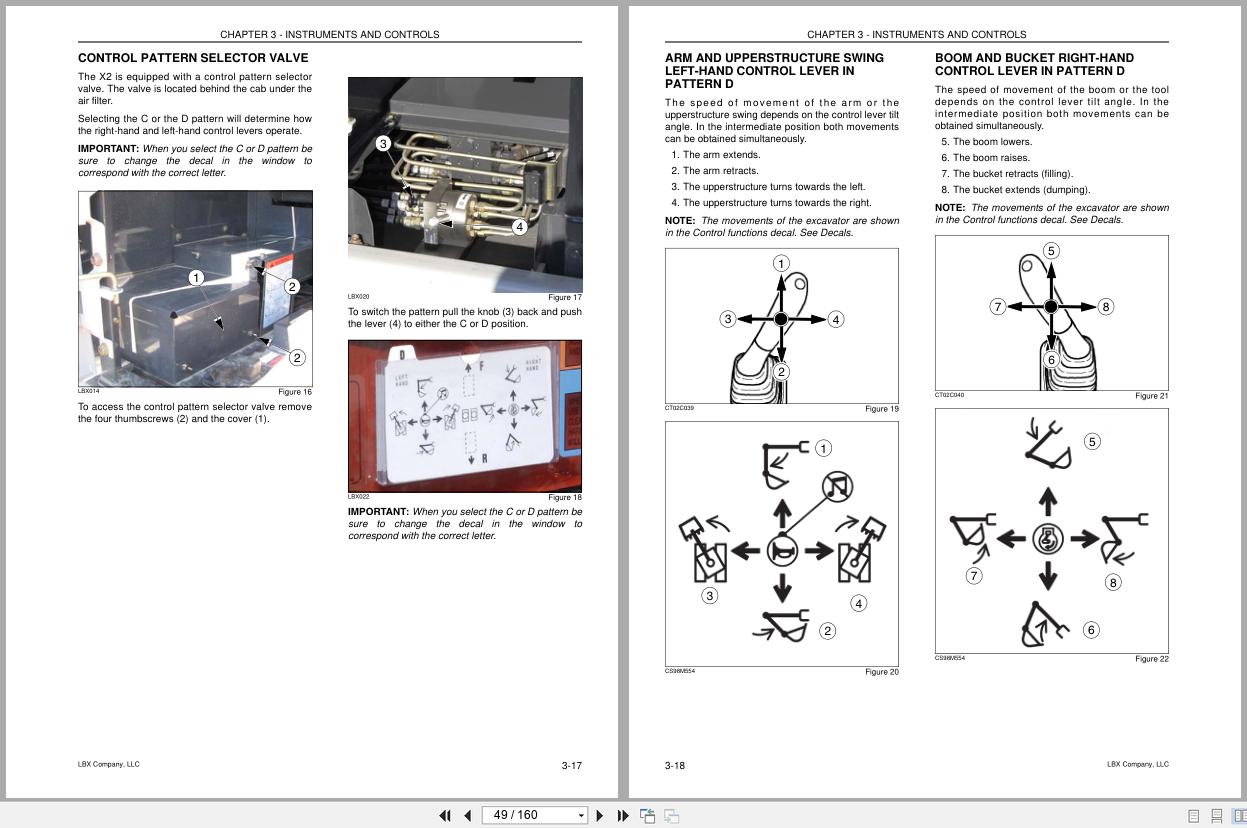Go back one page with the previous-page arrow
This screenshot has width=1247, height=828.
[x=467, y=815]
